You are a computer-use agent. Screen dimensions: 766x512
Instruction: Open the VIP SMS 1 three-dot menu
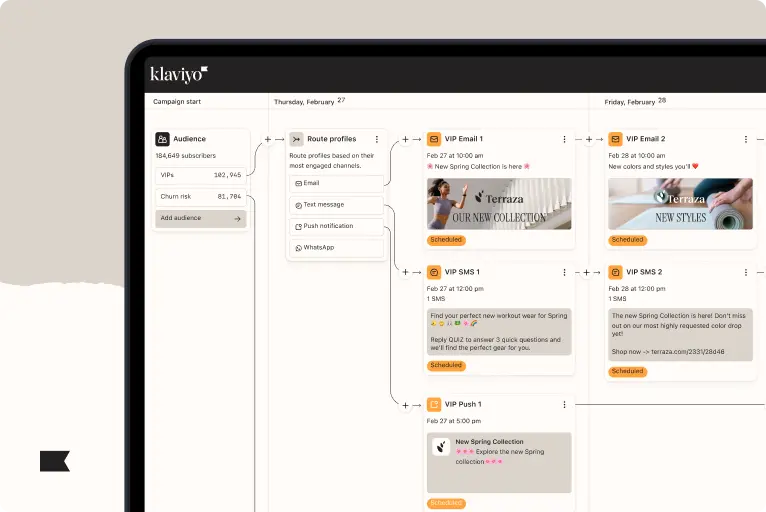[x=564, y=272]
